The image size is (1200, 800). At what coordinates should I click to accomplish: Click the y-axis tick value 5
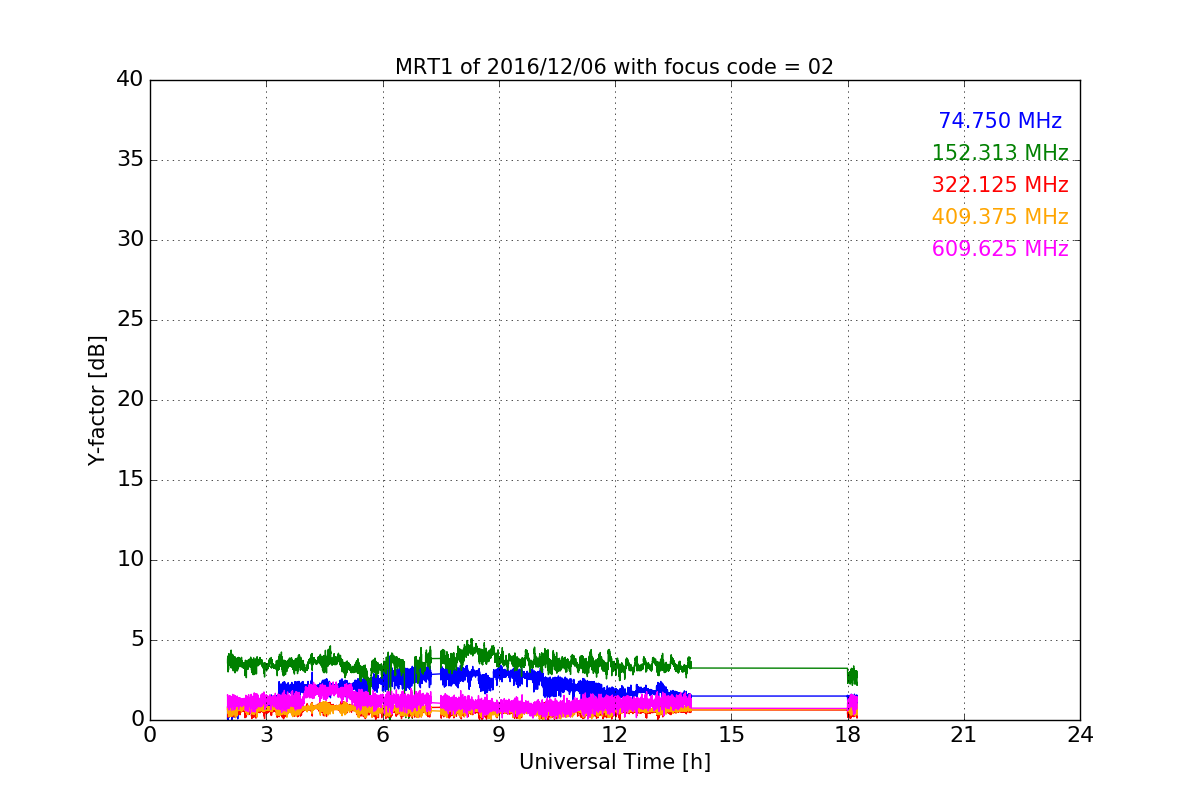pyautogui.click(x=137, y=640)
